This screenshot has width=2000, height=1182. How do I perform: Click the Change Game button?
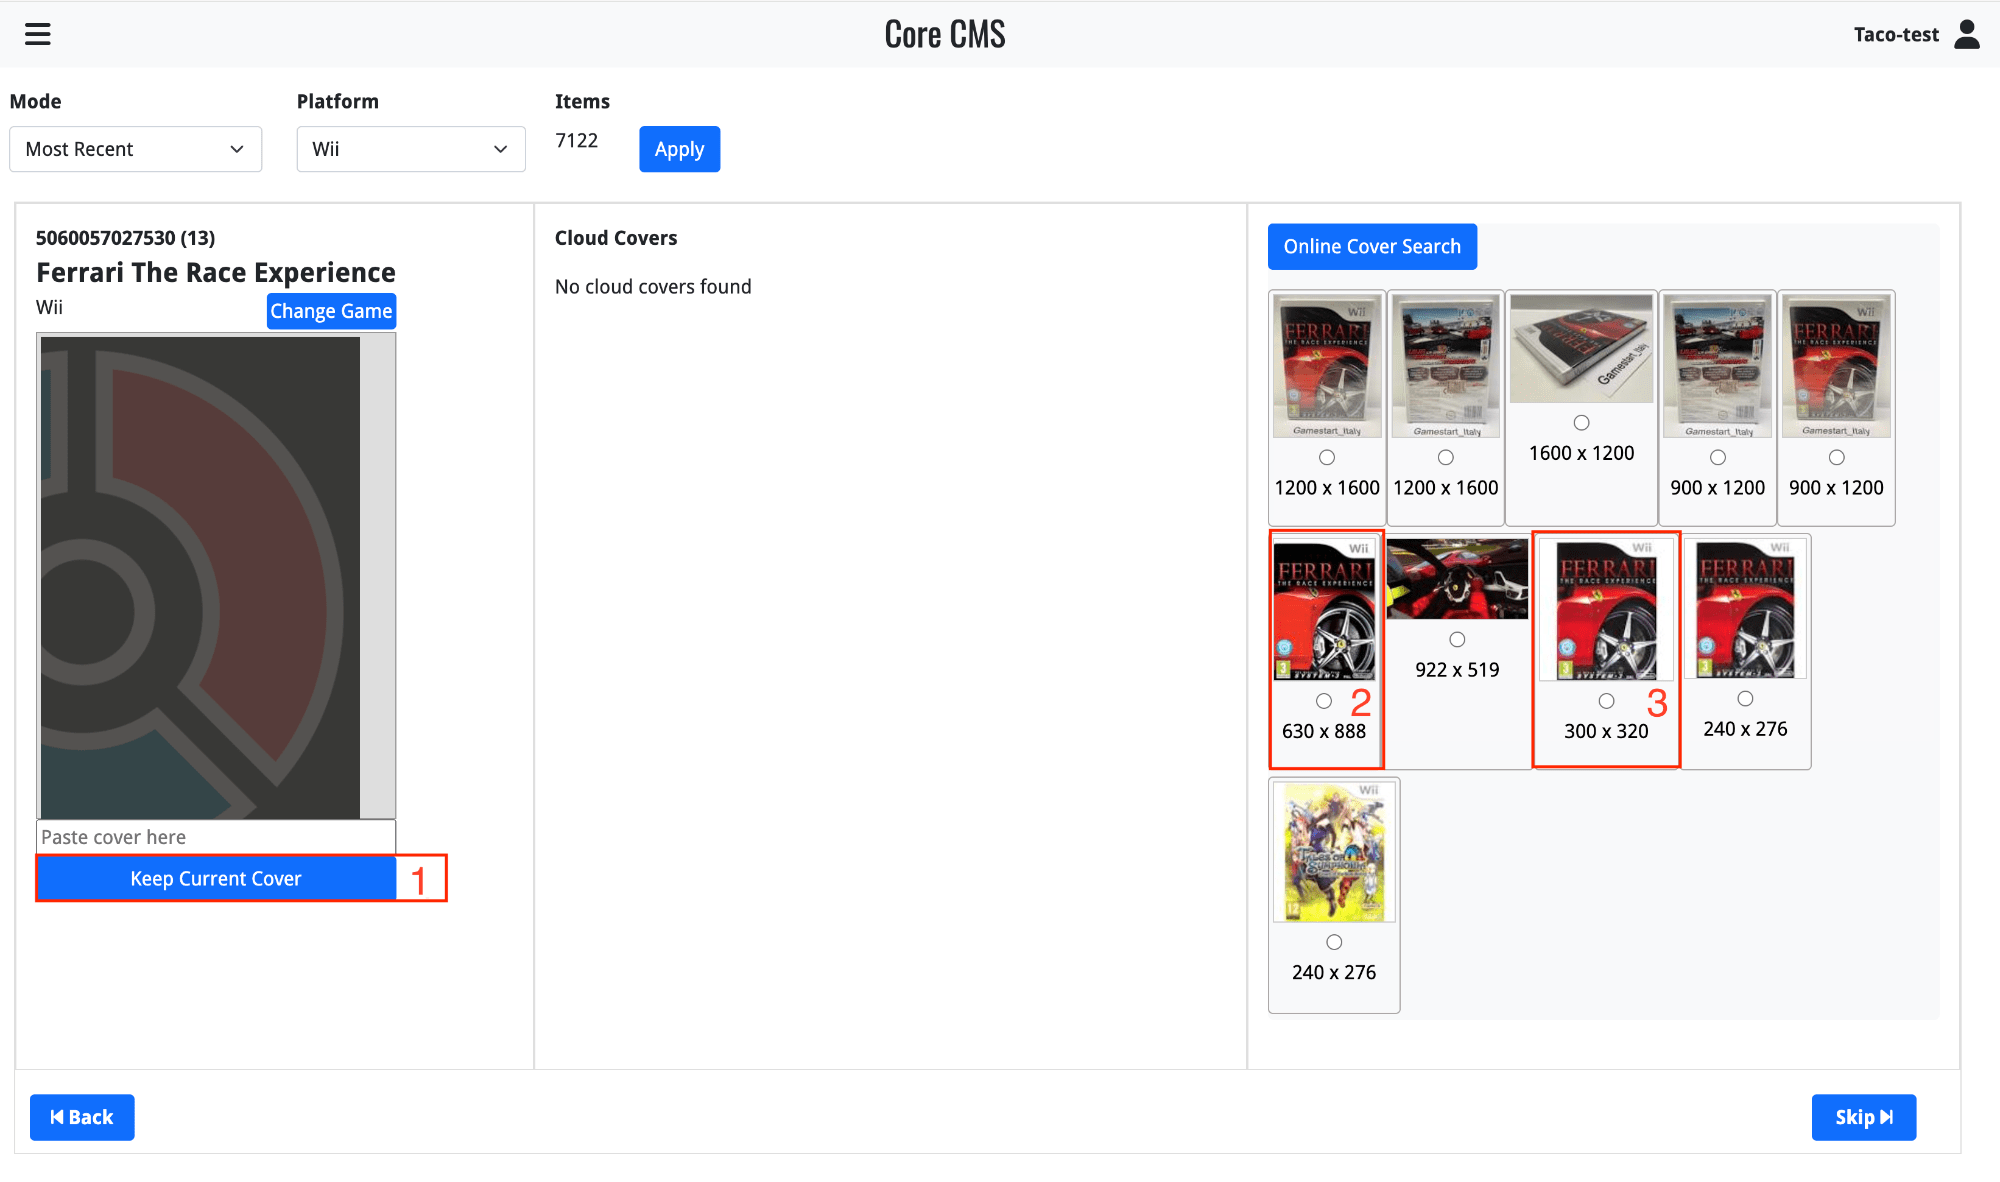331,311
